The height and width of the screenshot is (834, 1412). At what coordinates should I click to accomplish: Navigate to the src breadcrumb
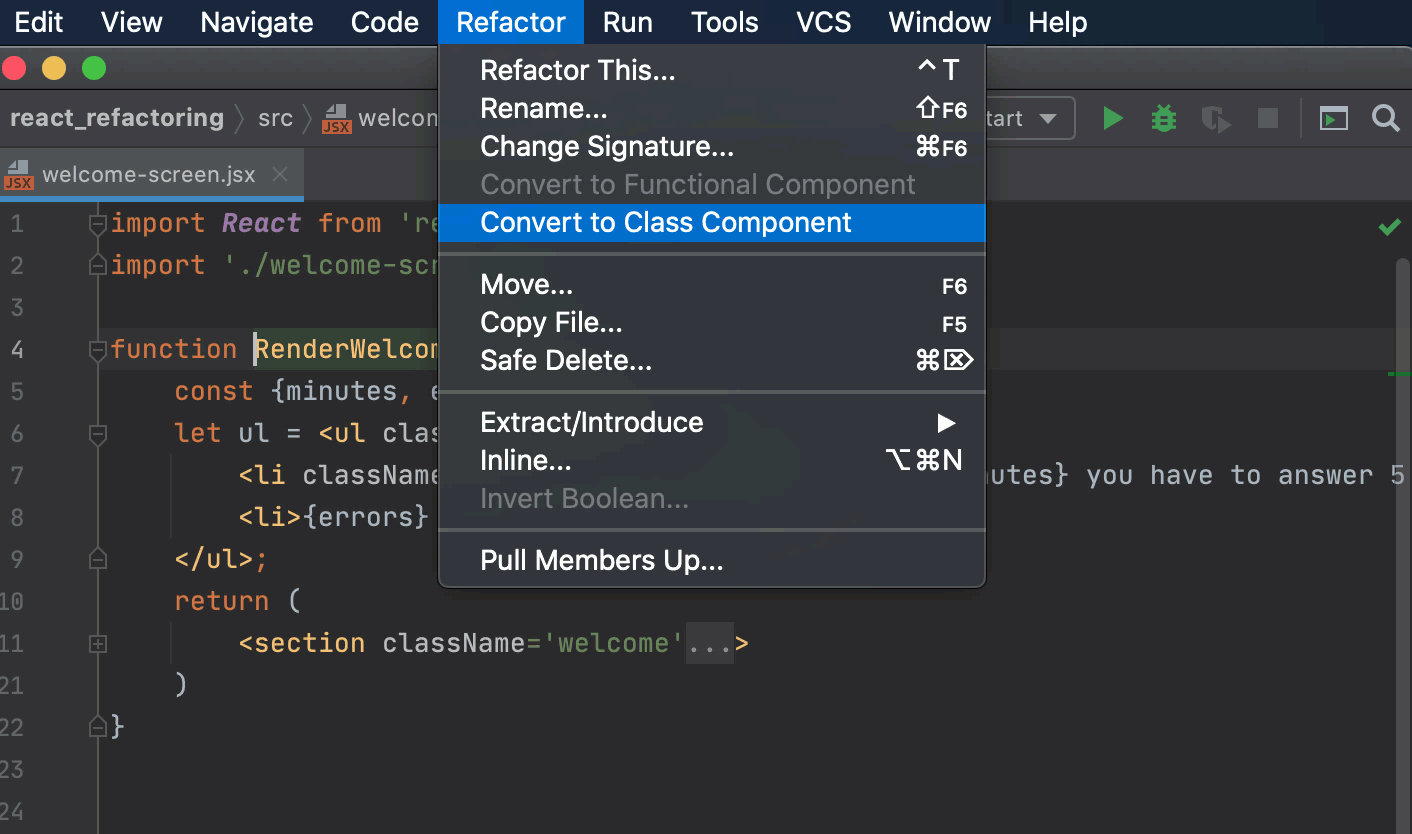274,118
